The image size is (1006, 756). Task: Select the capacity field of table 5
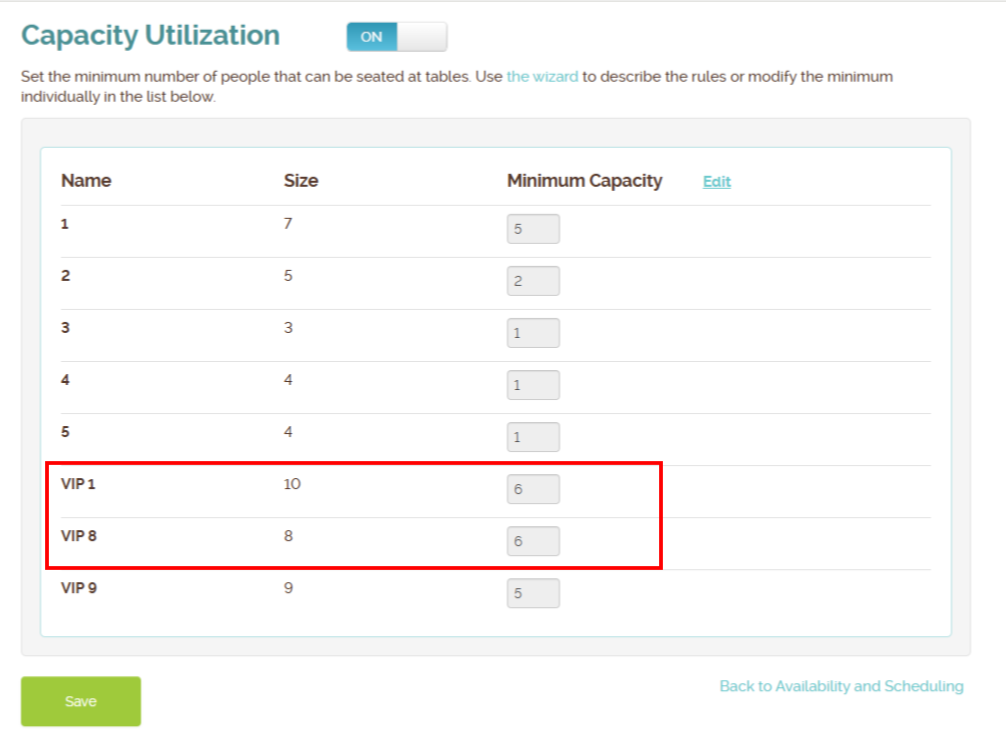pos(533,436)
